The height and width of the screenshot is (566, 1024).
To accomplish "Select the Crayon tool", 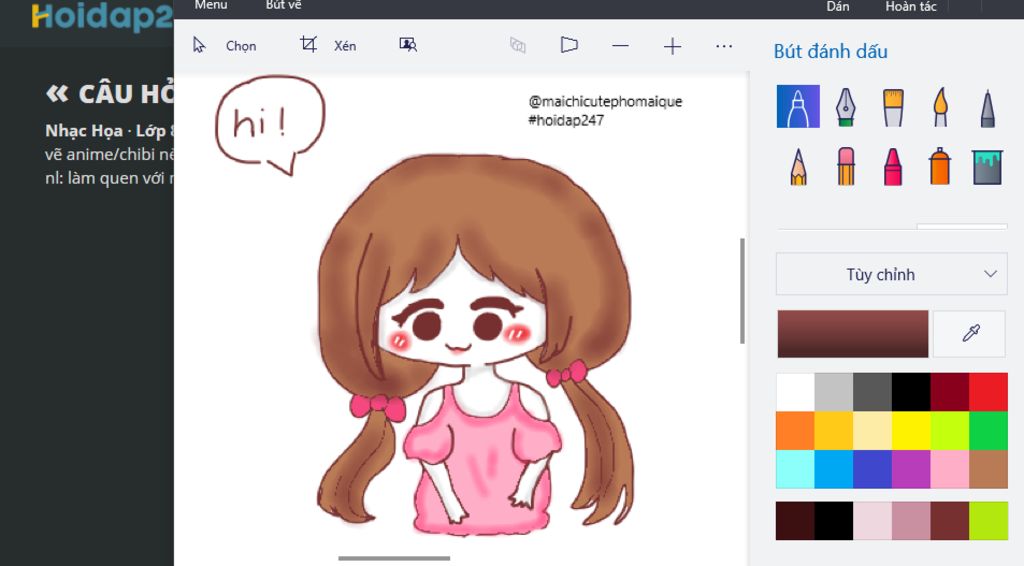I will [x=893, y=166].
